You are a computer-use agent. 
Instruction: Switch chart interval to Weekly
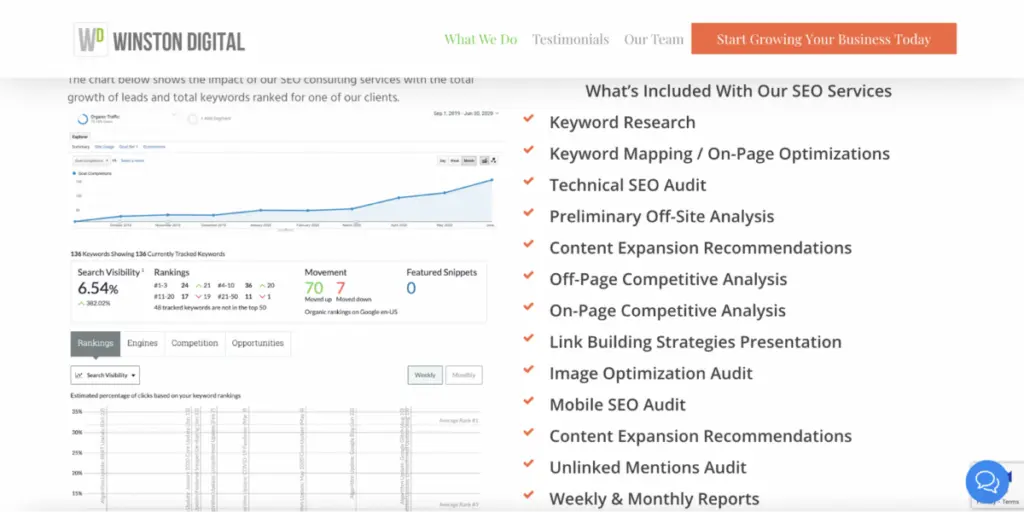425,375
